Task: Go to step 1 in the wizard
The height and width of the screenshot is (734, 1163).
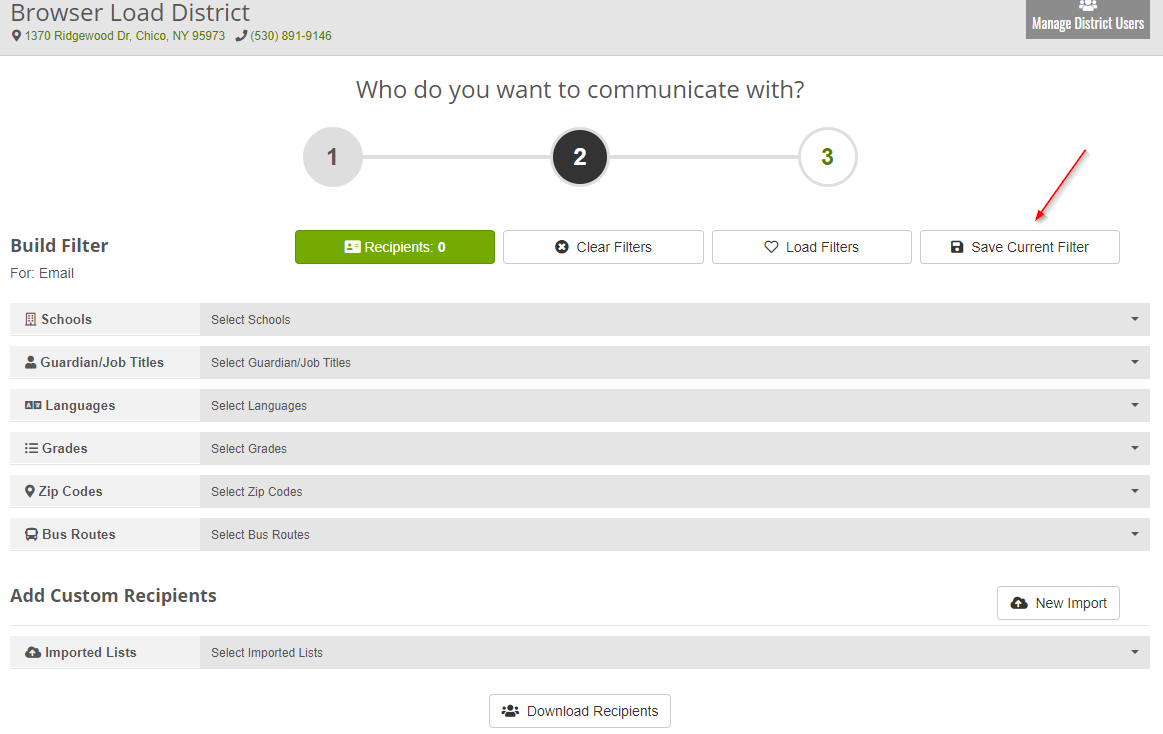Action: point(332,157)
